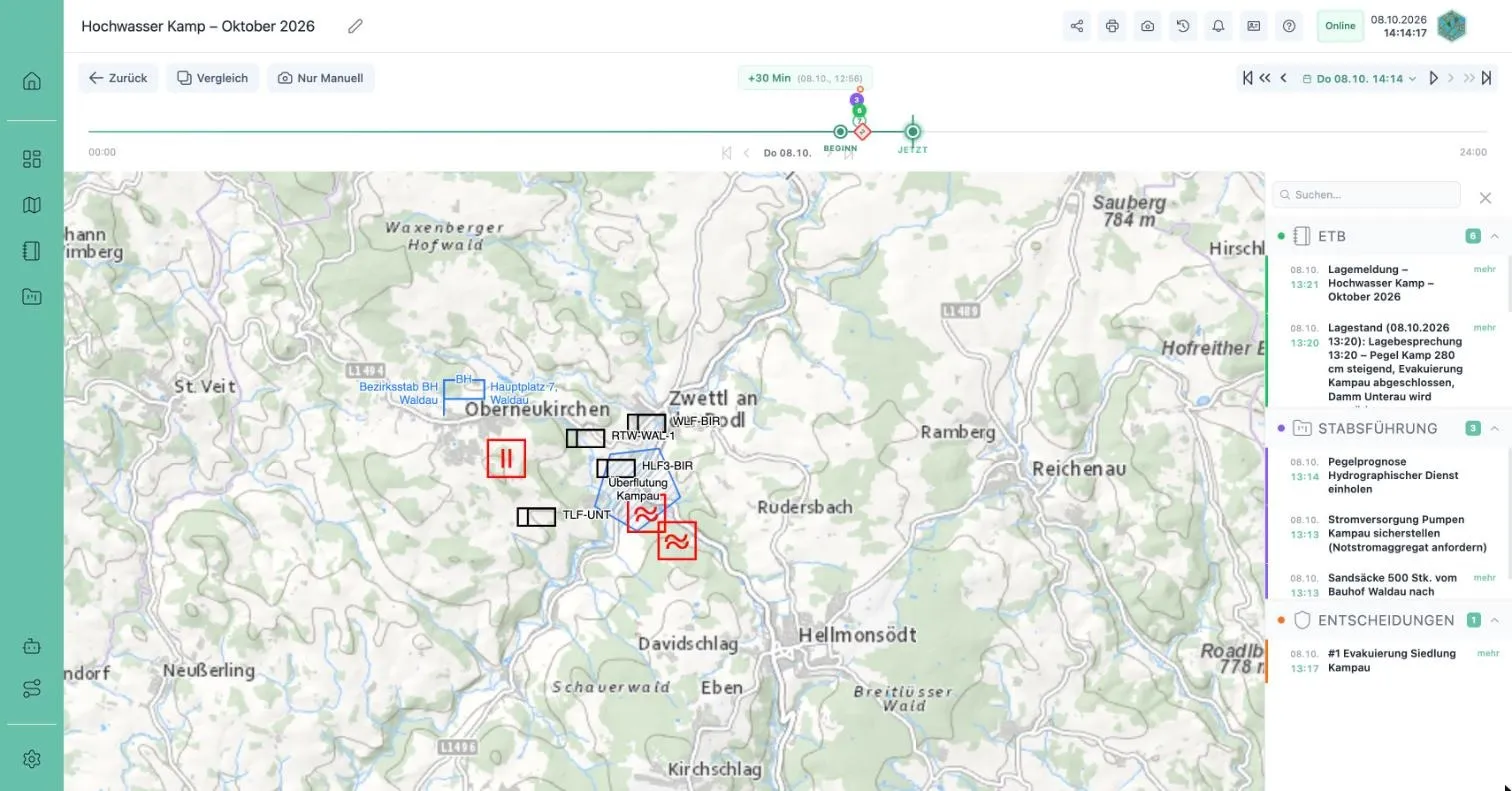This screenshot has height=791, width=1512.
Task: Show 'mehr' for the Lagestand 13:20 entry
Action: (1484, 327)
